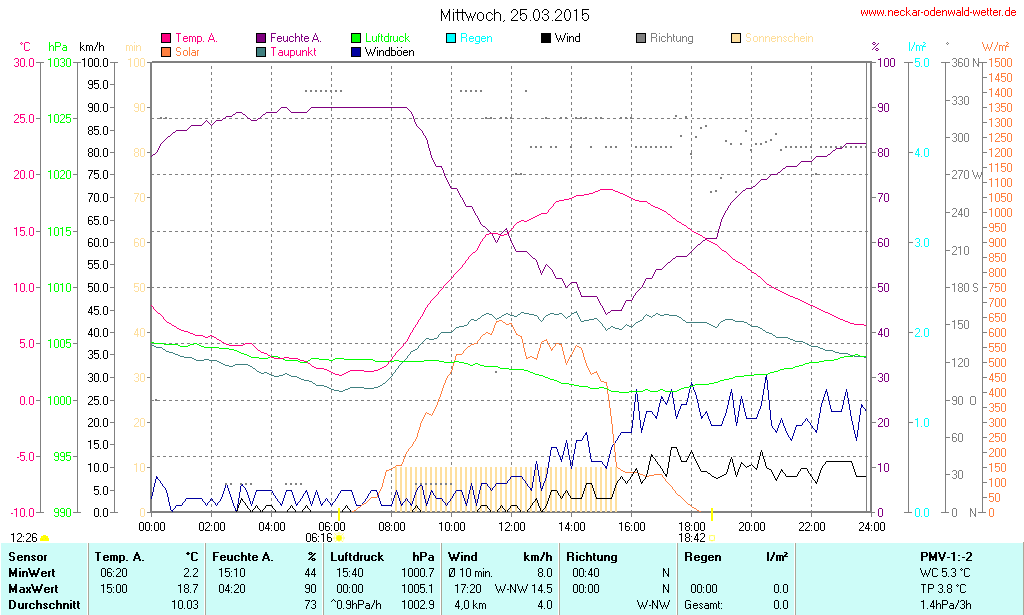Click the PMV-1:-2 heading in the table

pyautogui.click(x=945, y=556)
